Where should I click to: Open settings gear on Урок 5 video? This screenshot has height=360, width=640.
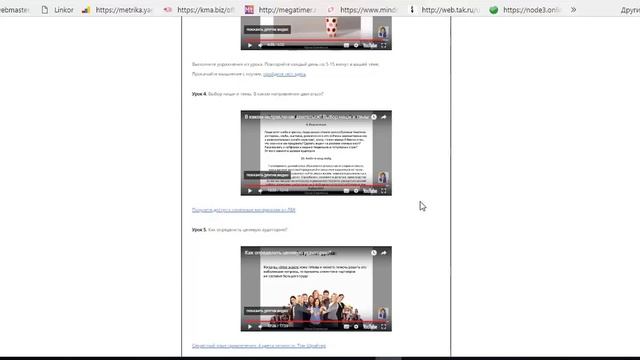(356, 327)
